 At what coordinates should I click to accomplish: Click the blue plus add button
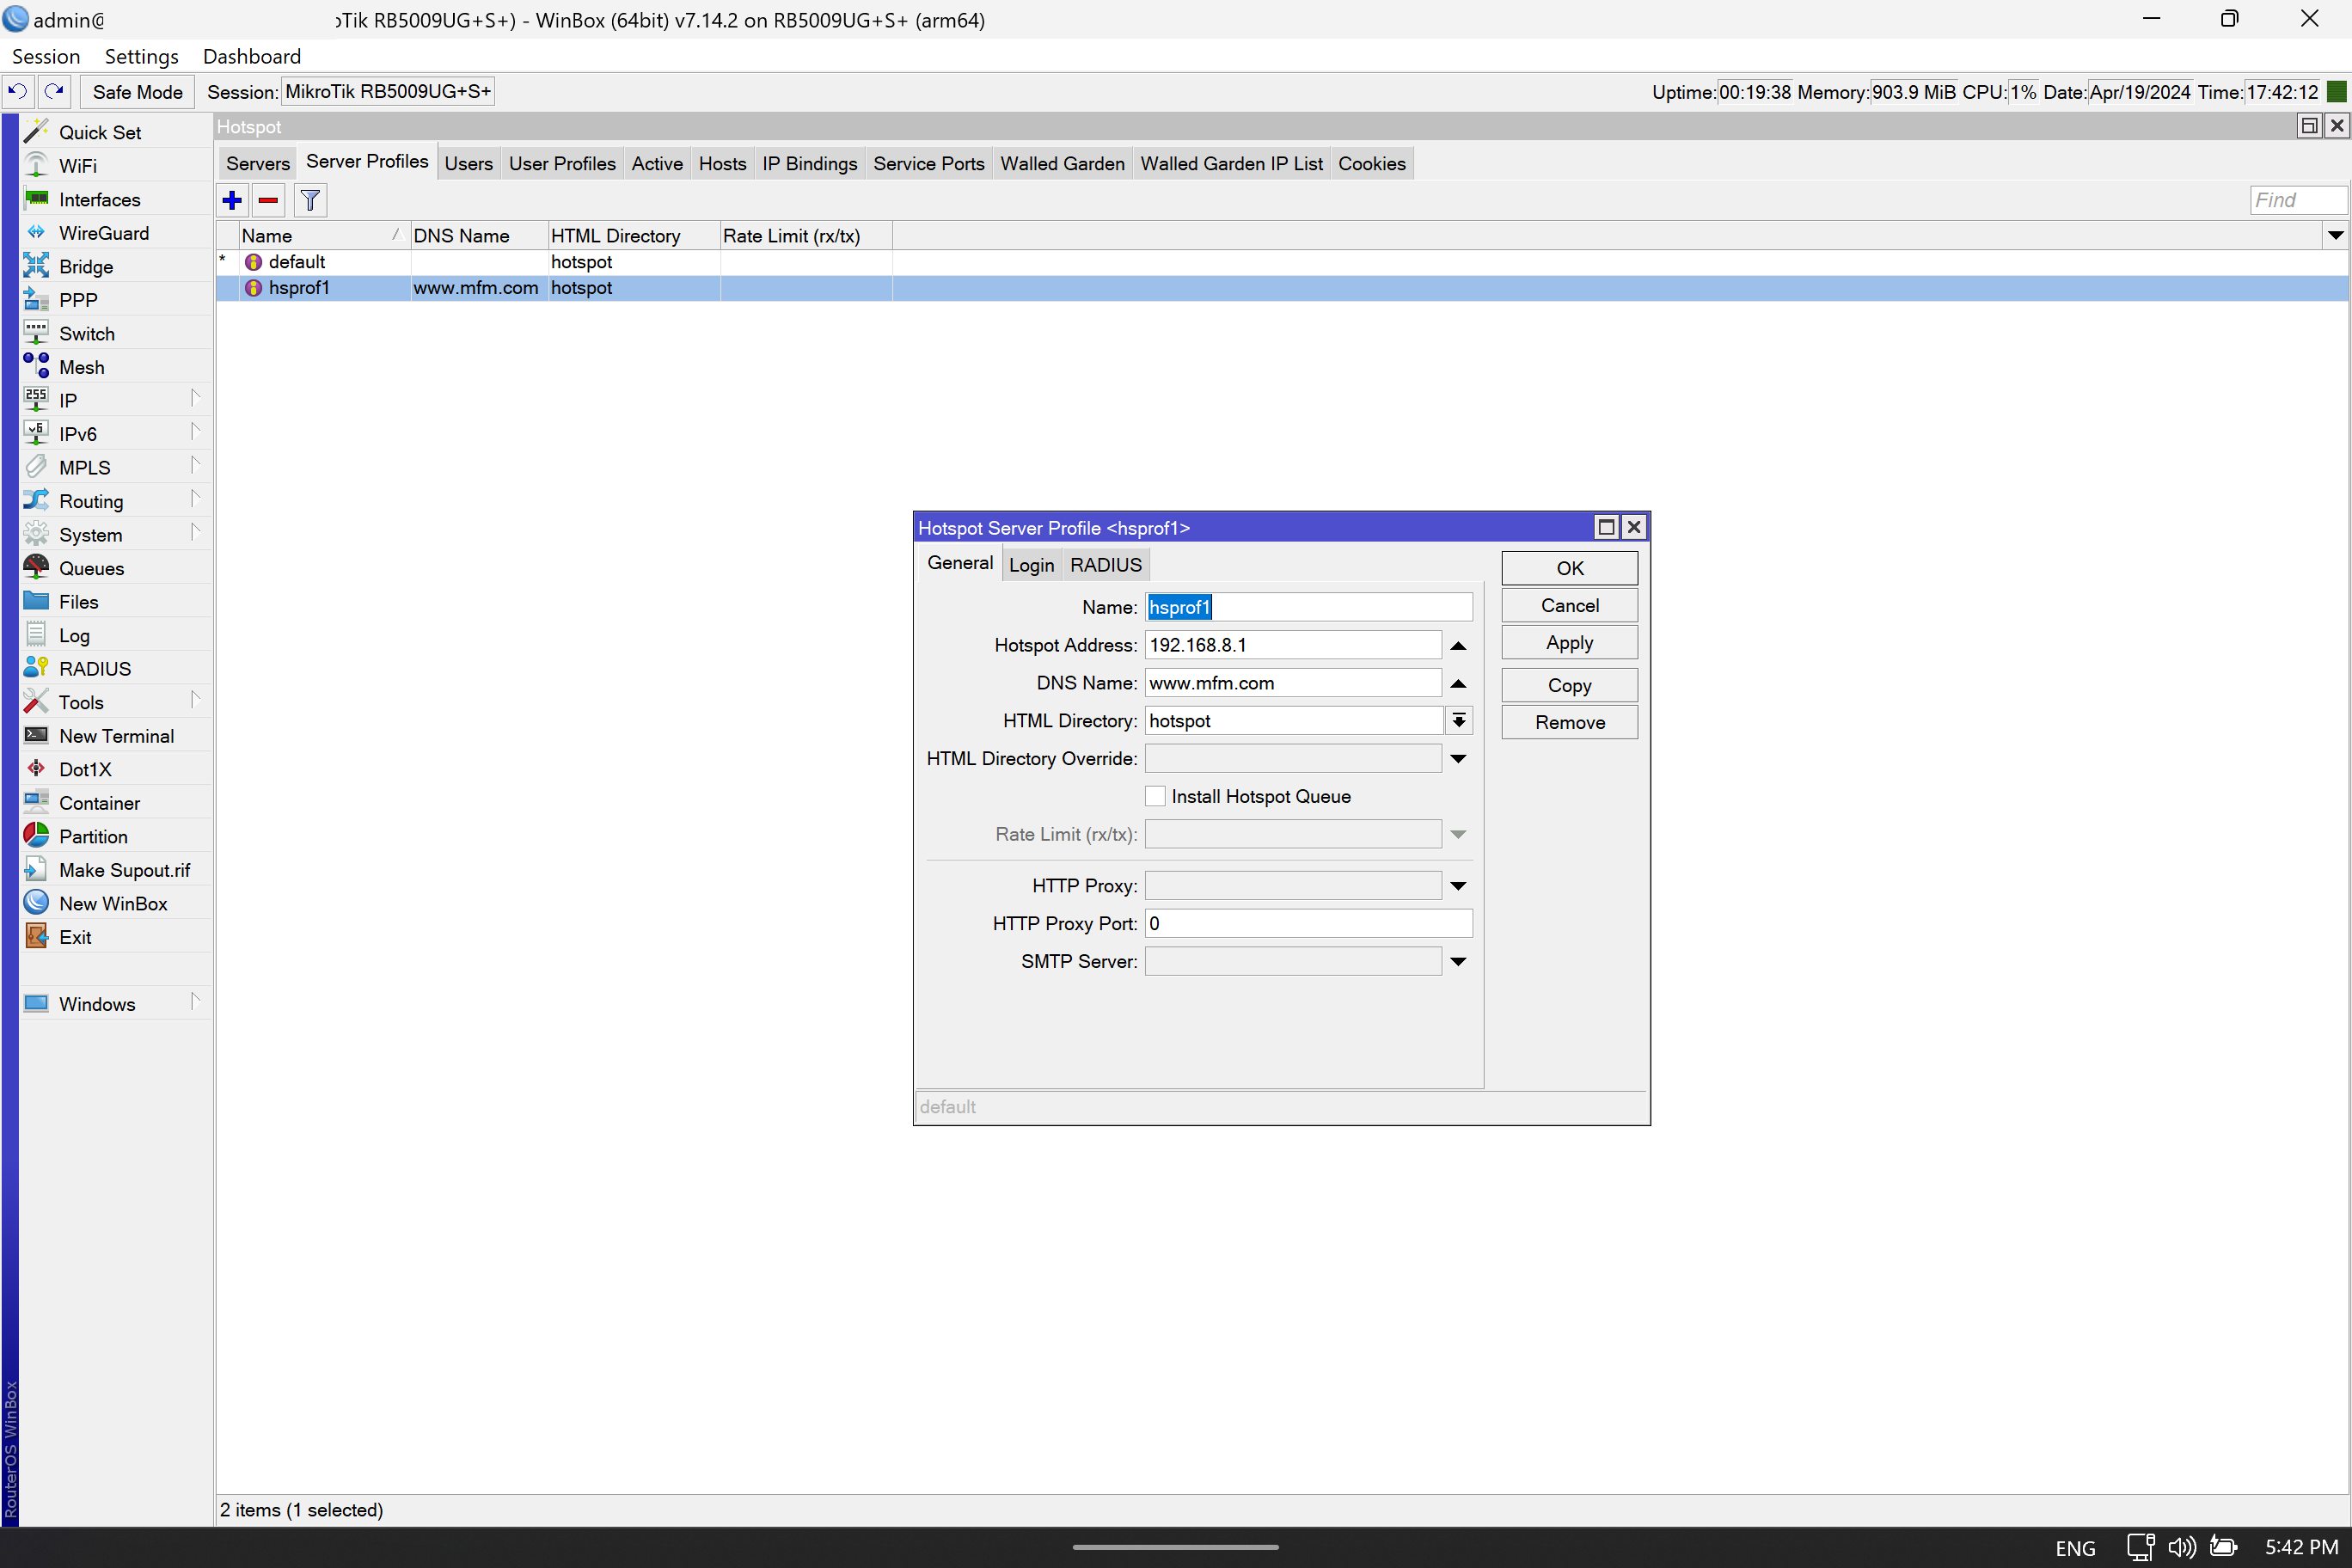232,200
